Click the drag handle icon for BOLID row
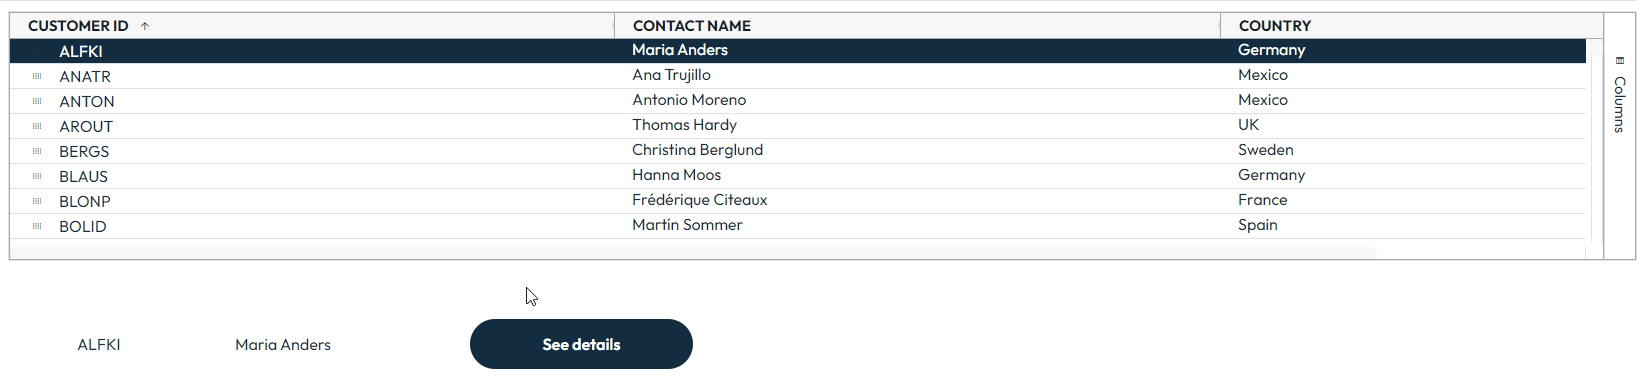 coord(37,226)
